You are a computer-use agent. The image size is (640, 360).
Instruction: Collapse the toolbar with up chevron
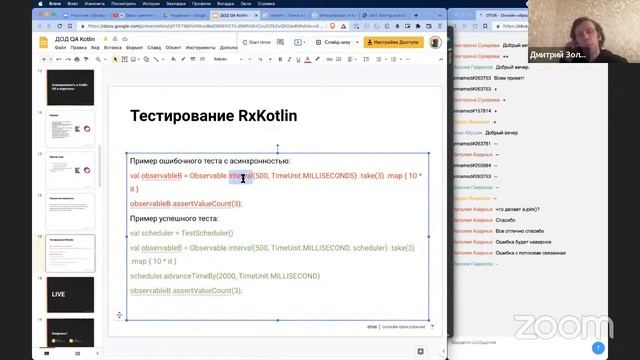(x=441, y=60)
